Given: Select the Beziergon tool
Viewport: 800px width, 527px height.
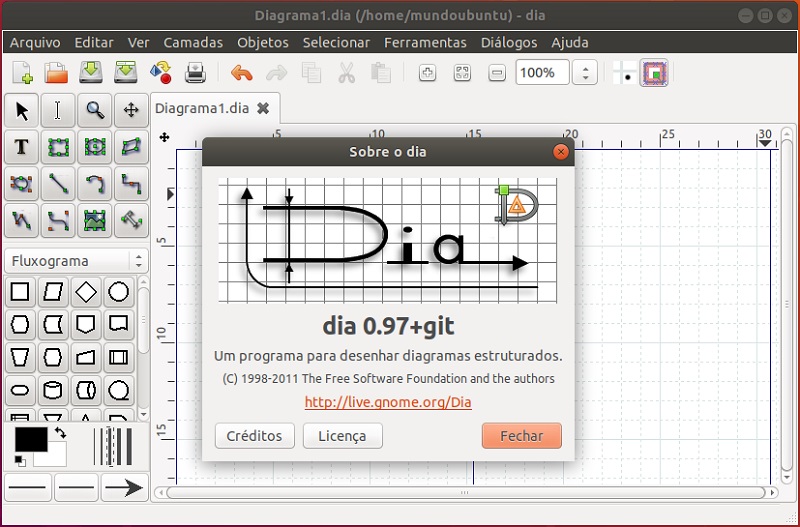Looking at the screenshot, I should (21, 184).
